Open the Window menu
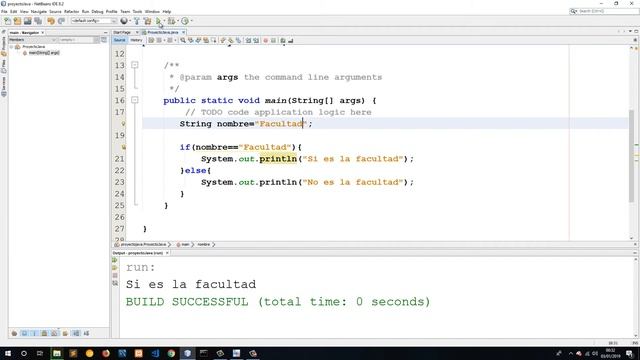 (x=152, y=11)
